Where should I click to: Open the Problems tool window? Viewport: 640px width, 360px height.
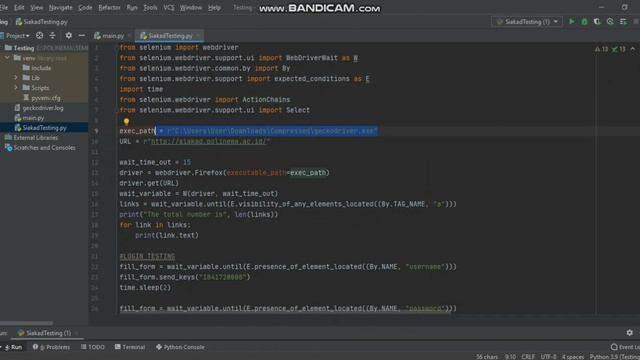(51, 347)
